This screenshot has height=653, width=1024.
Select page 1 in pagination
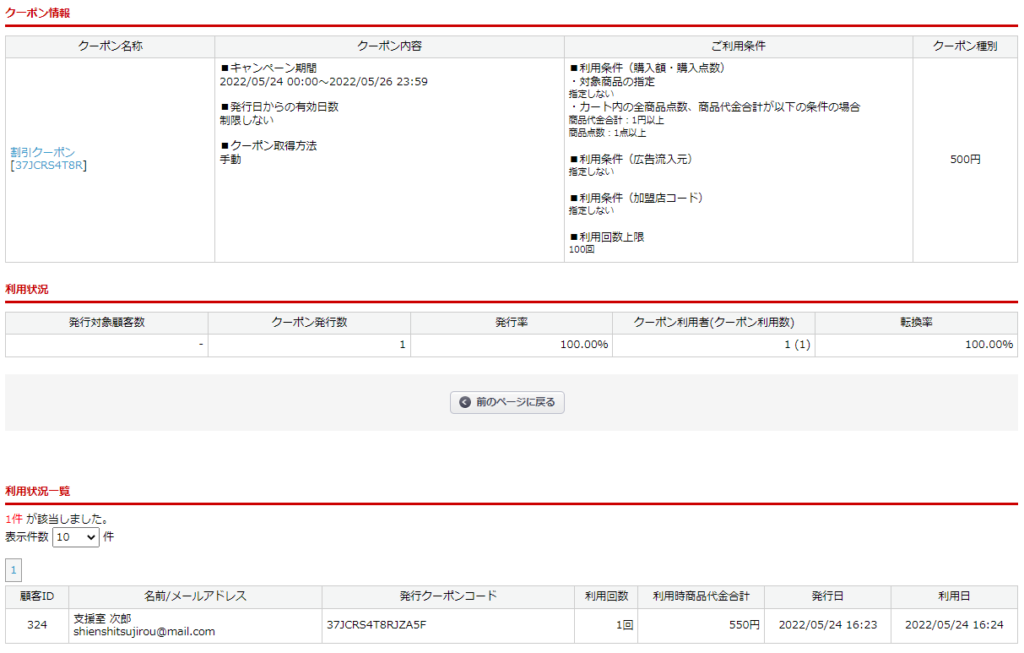tap(14, 570)
